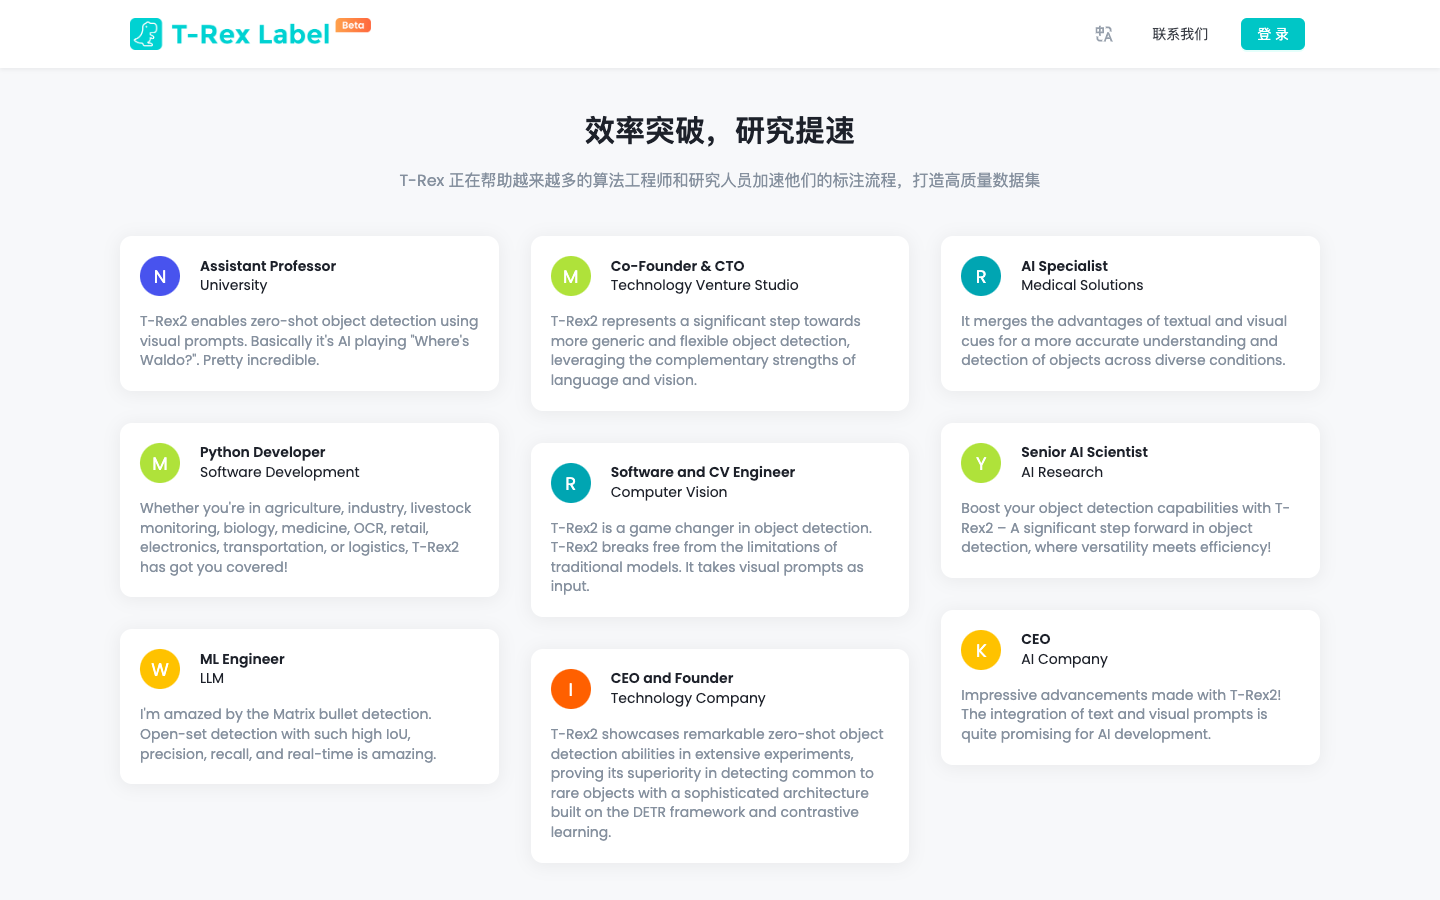Click the M avatar of Co-Founder & CTO

[x=571, y=276]
